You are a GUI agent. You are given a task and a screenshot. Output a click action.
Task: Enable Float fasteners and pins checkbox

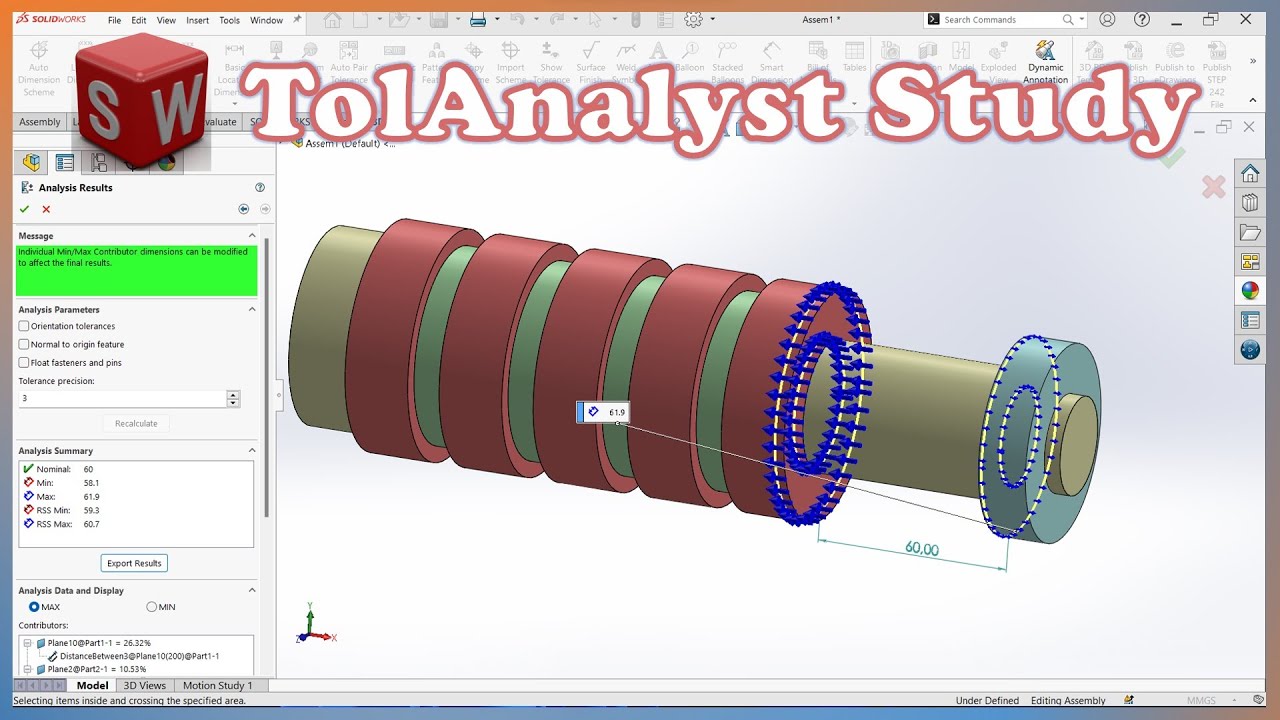coord(24,362)
